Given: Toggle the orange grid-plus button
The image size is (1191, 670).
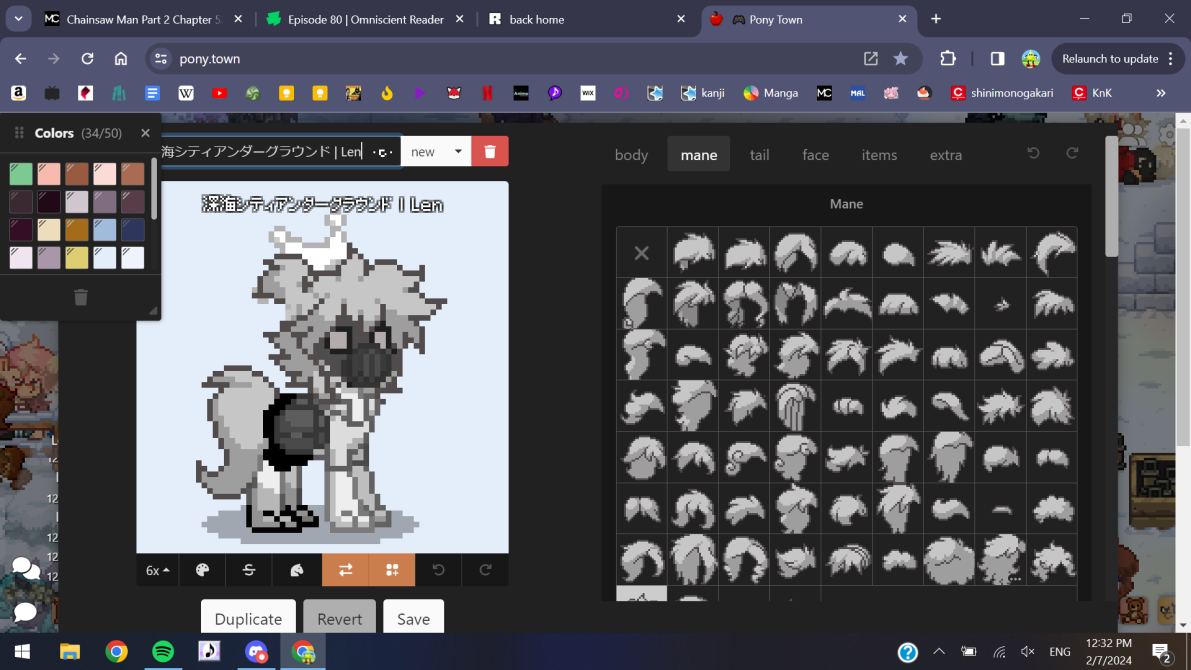Looking at the screenshot, I should pyautogui.click(x=392, y=570).
